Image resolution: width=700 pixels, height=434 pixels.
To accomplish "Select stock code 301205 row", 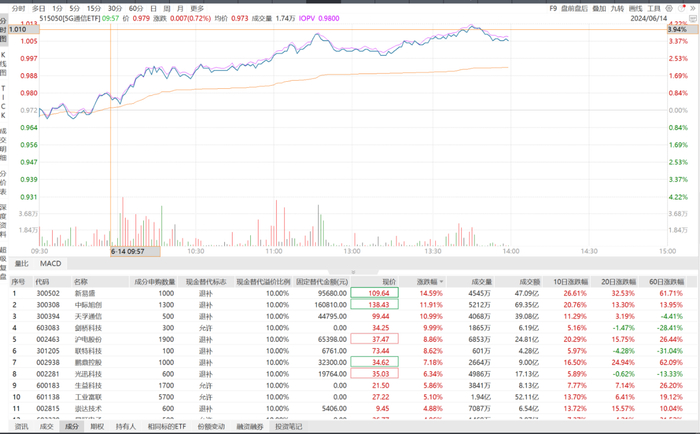I will click(x=353, y=351).
